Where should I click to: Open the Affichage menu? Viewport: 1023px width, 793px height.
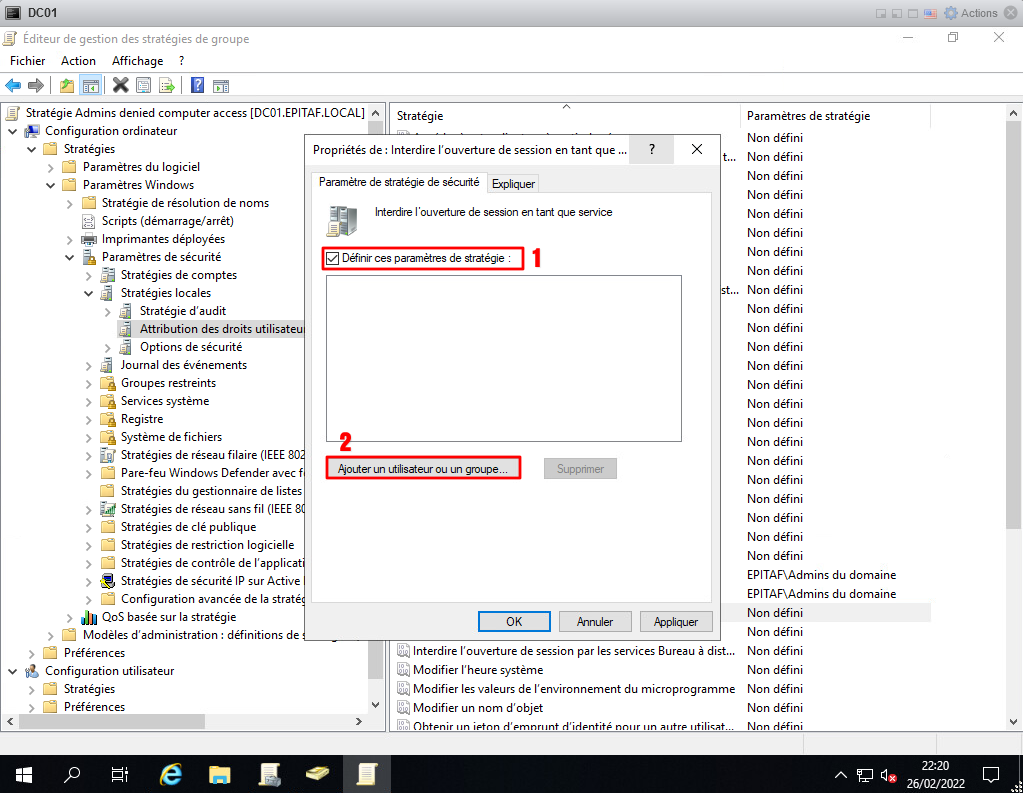pos(137,61)
